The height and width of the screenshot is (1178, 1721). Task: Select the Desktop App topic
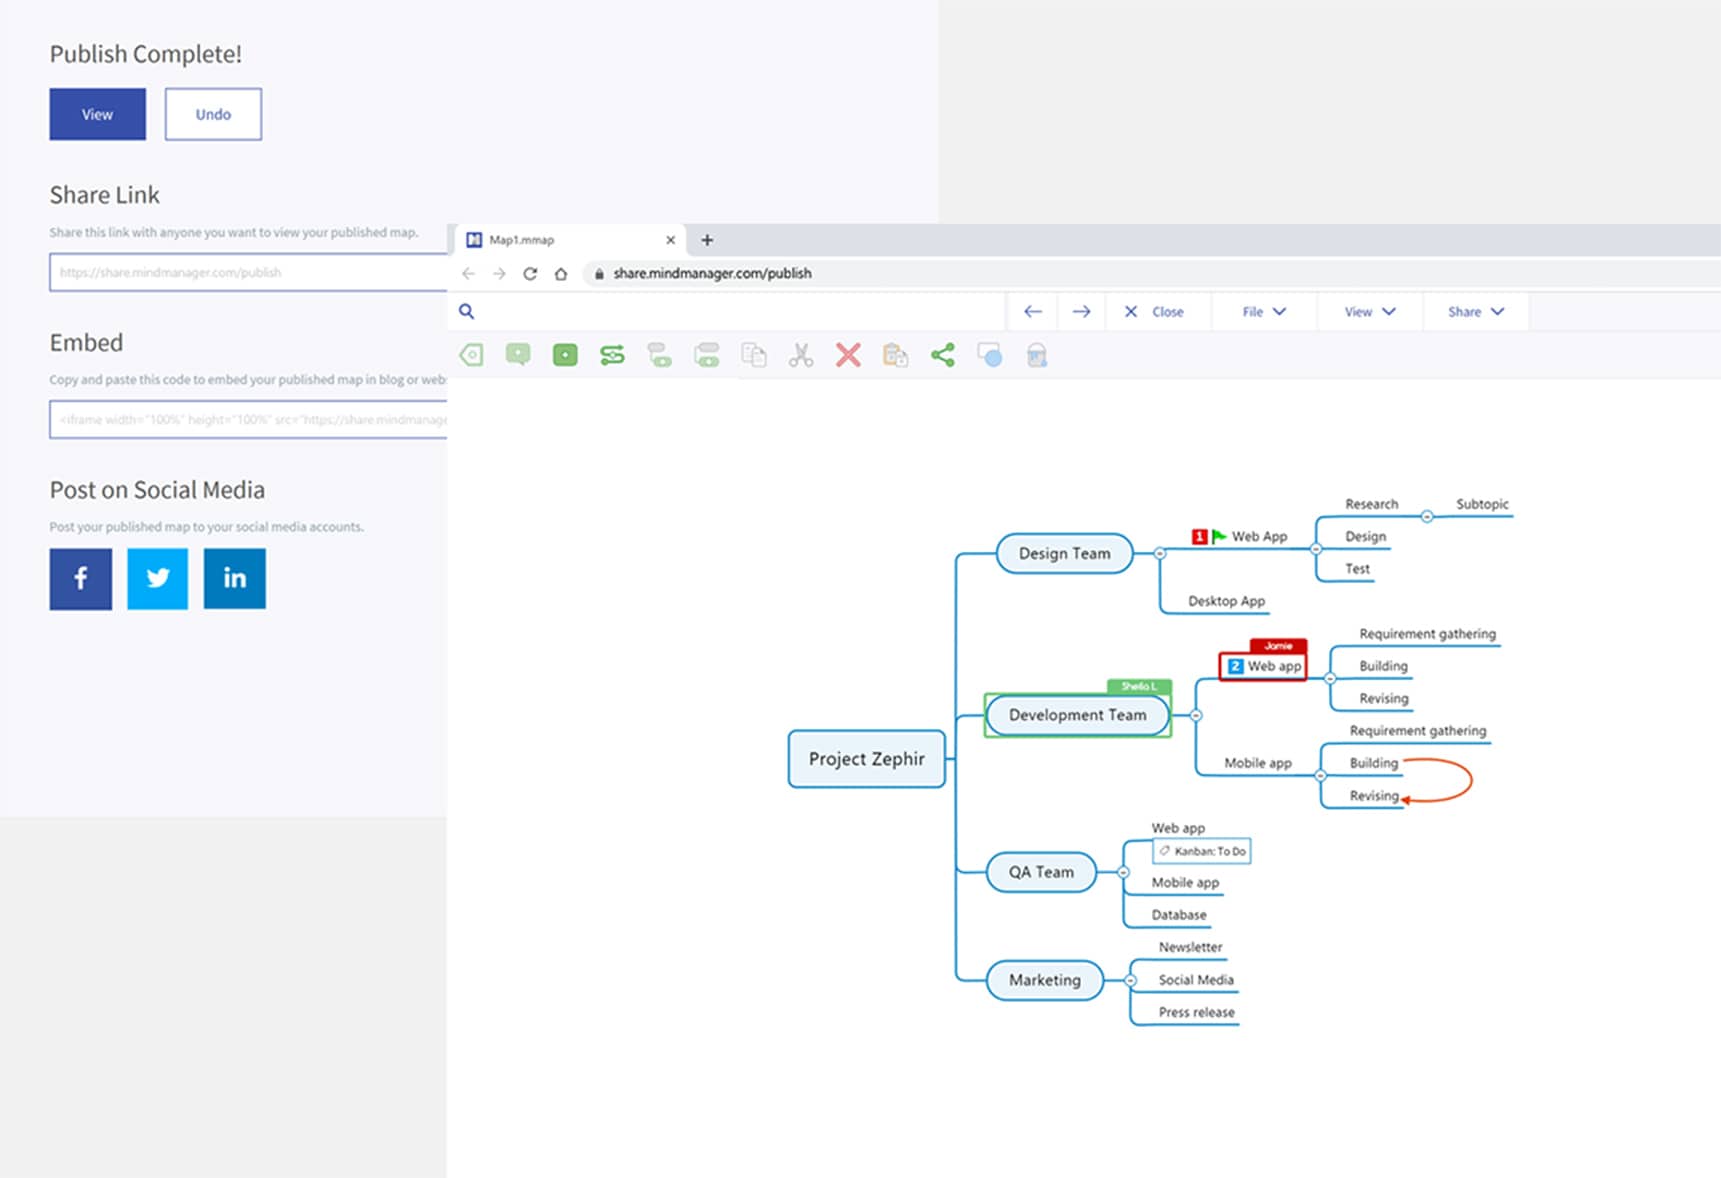1226,601
